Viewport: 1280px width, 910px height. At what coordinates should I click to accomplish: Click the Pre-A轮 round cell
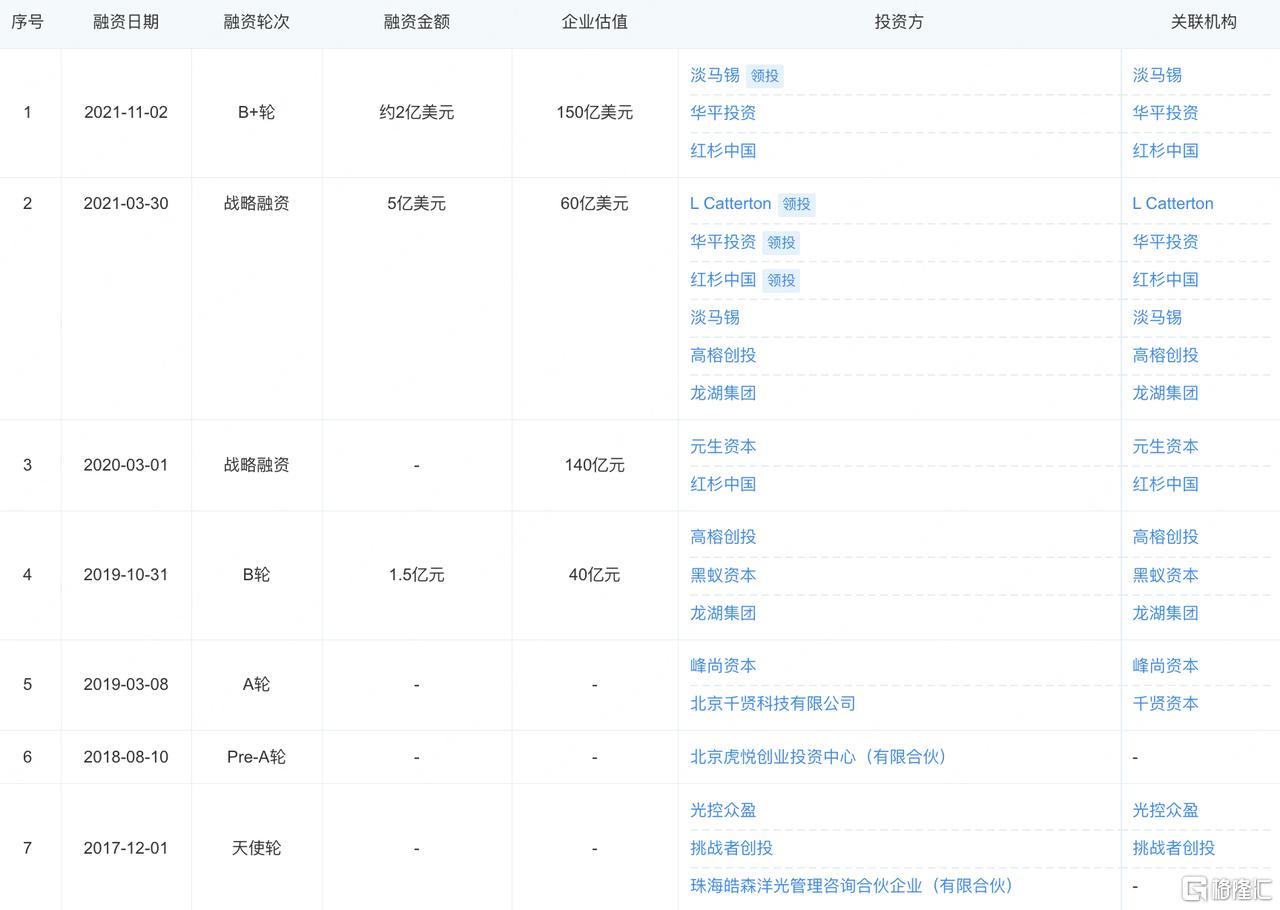point(256,758)
